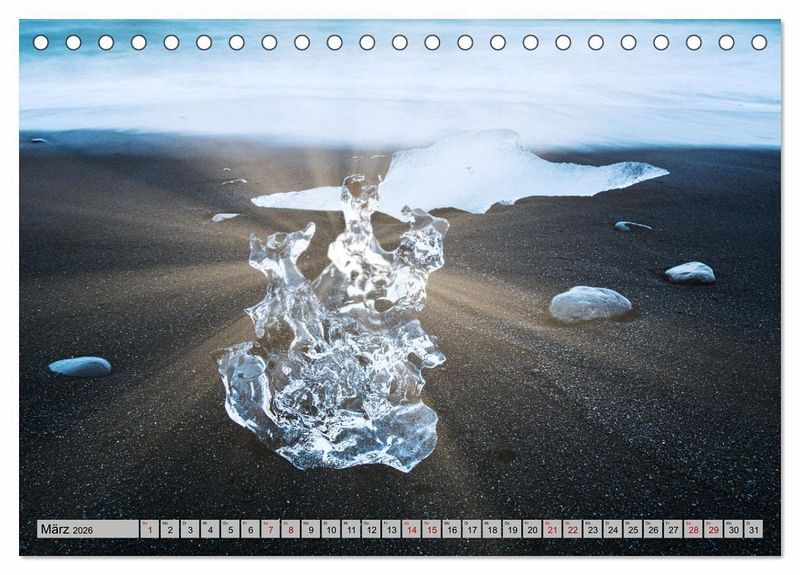
Task: Click the red day 21 cell
Action: [553, 529]
